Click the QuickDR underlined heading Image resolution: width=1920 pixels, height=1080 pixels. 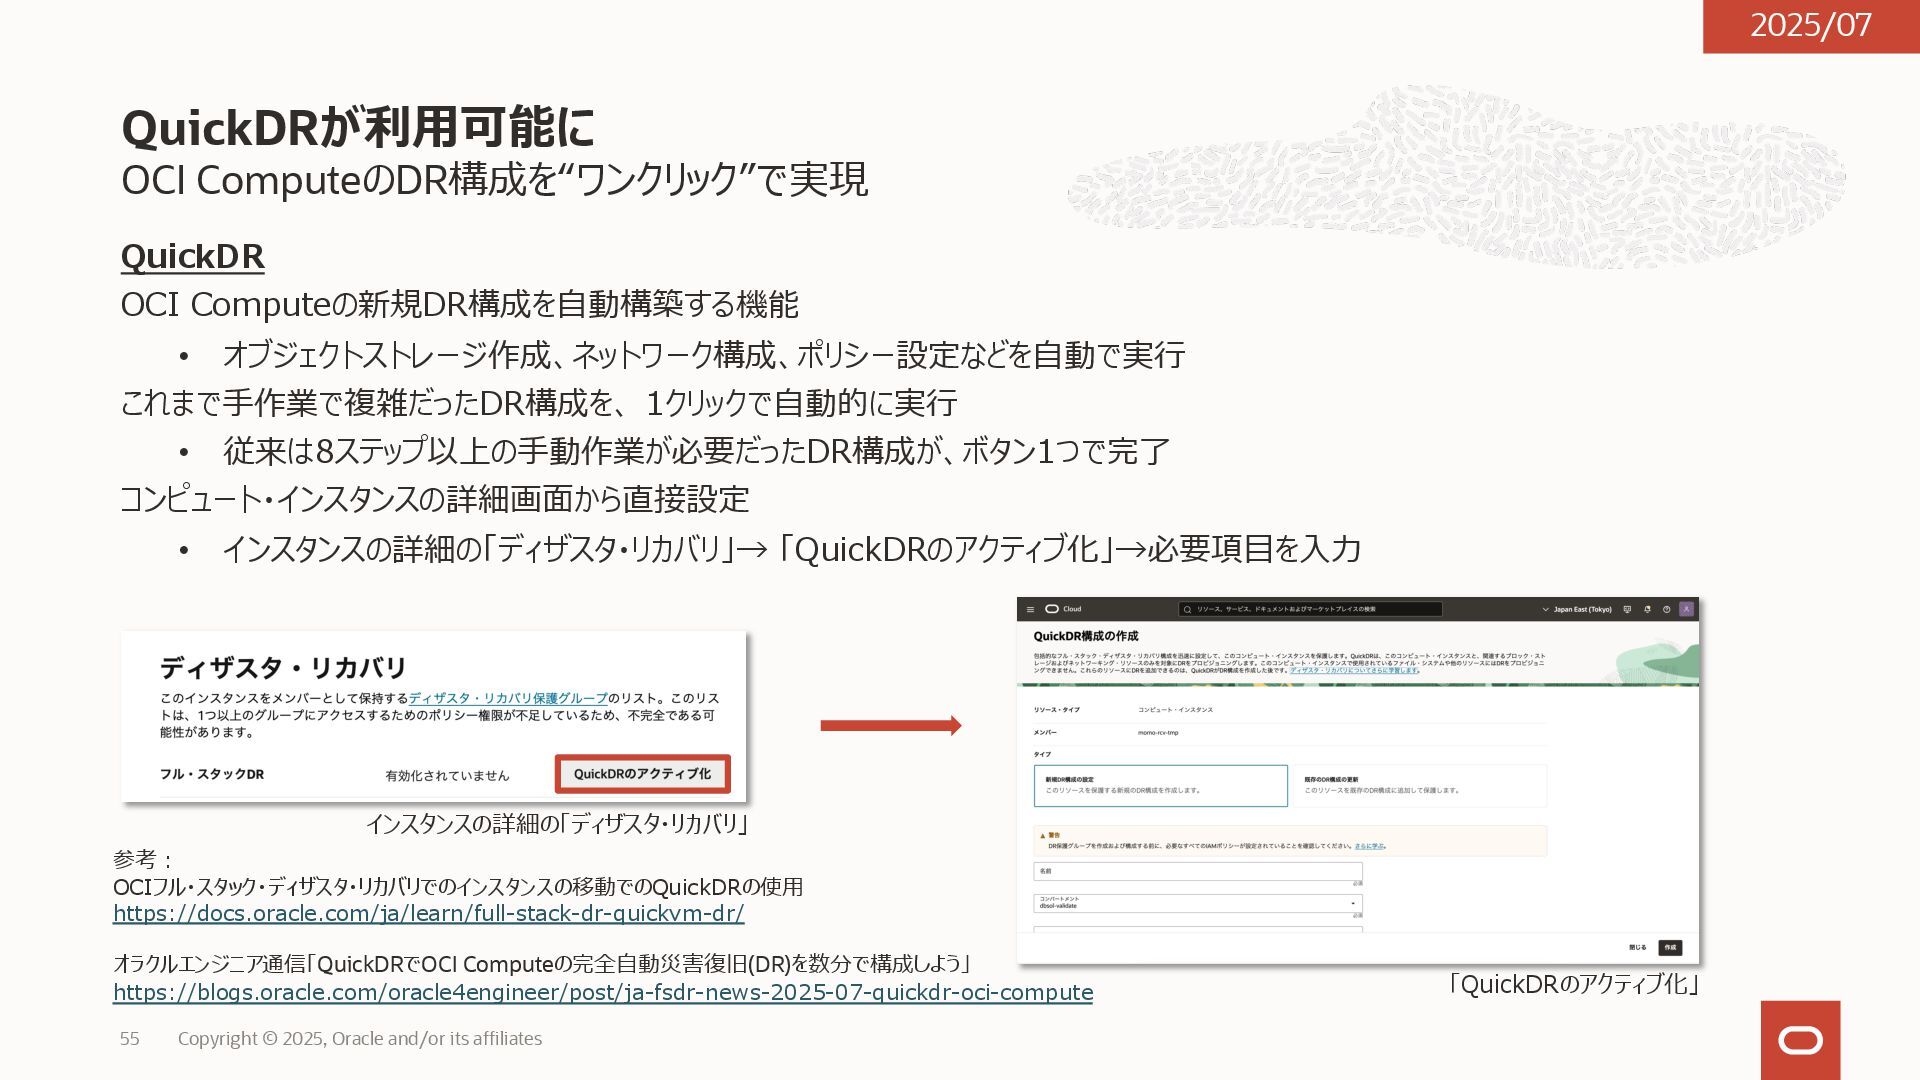pos(192,256)
